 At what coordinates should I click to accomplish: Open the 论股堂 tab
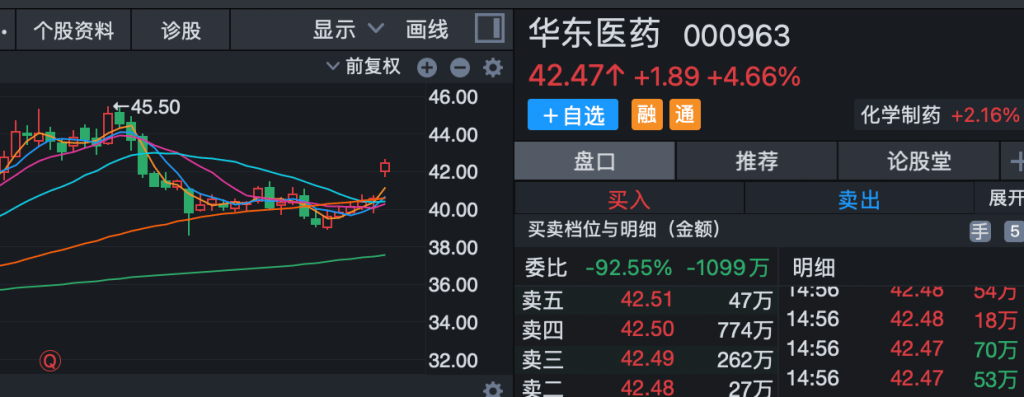pos(918,161)
